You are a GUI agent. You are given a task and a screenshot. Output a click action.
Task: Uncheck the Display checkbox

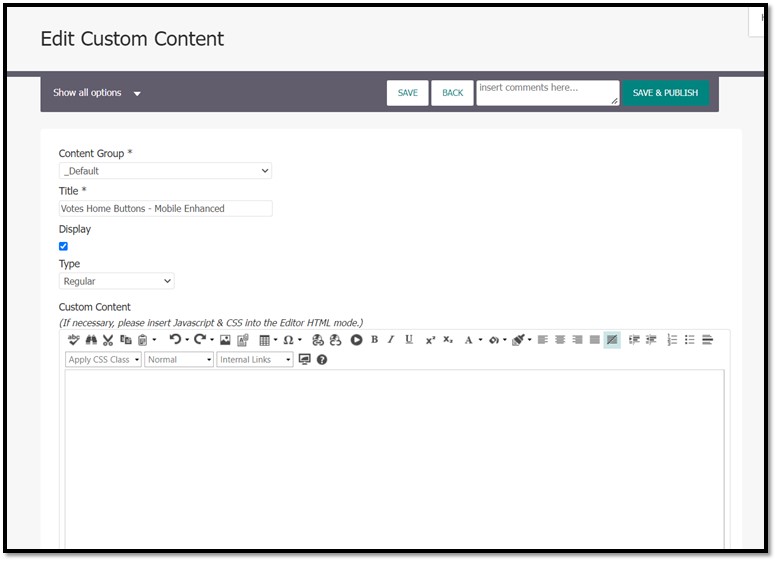click(x=64, y=246)
